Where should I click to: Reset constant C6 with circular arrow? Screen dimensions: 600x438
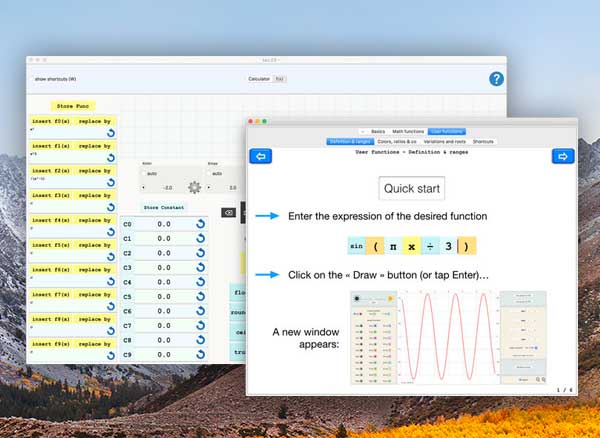pos(201,311)
